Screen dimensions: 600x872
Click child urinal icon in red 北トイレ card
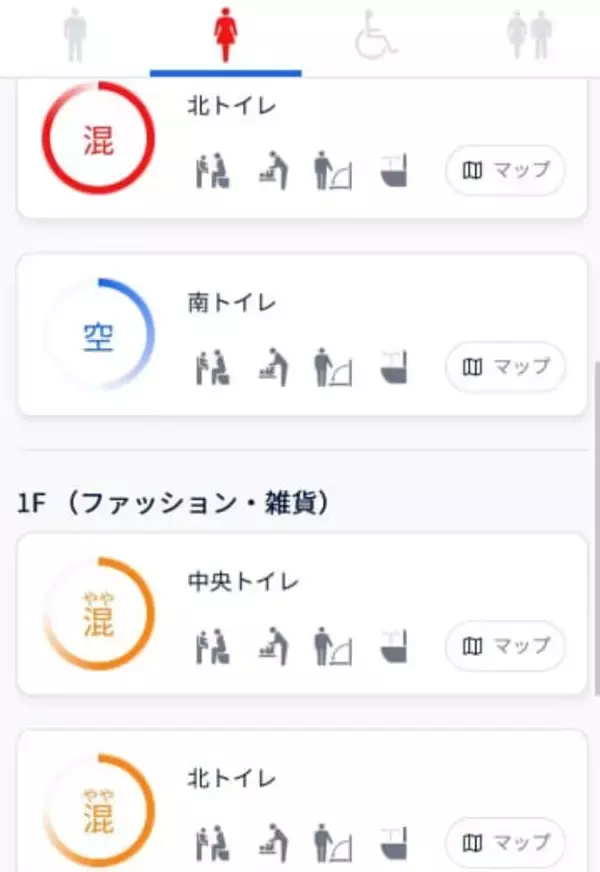pos(334,171)
